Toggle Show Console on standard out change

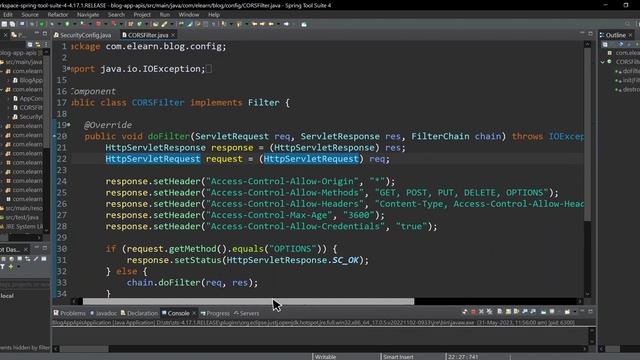click(524, 312)
